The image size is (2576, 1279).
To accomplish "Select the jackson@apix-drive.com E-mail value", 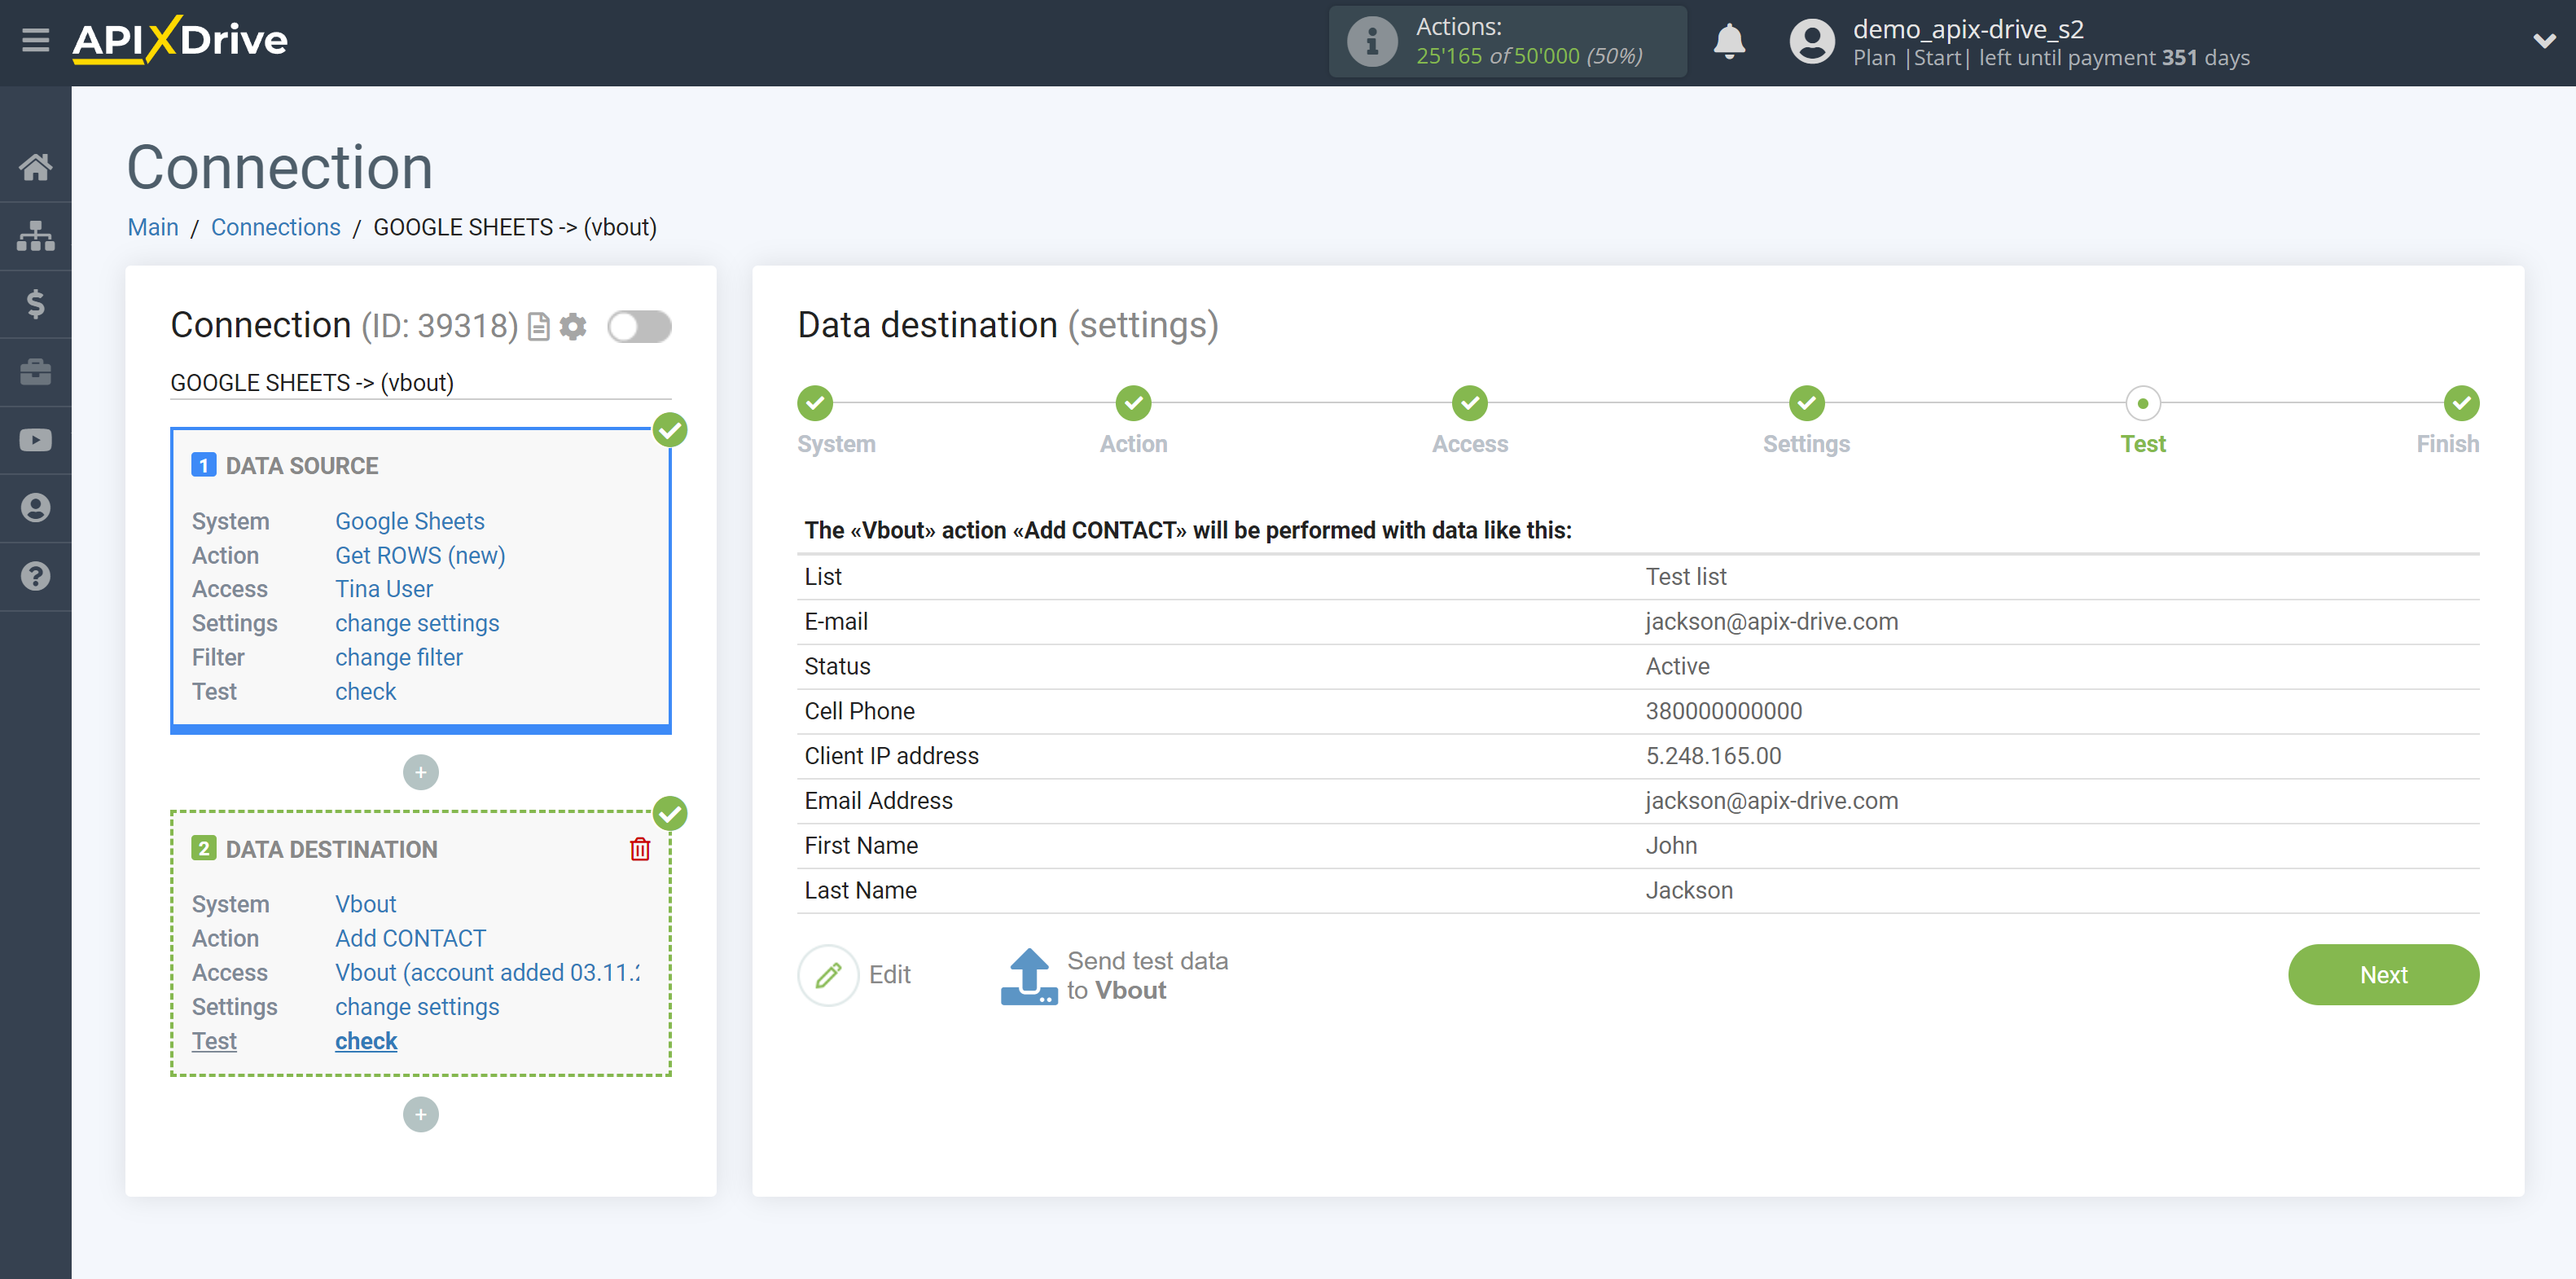I will click(x=1771, y=621).
